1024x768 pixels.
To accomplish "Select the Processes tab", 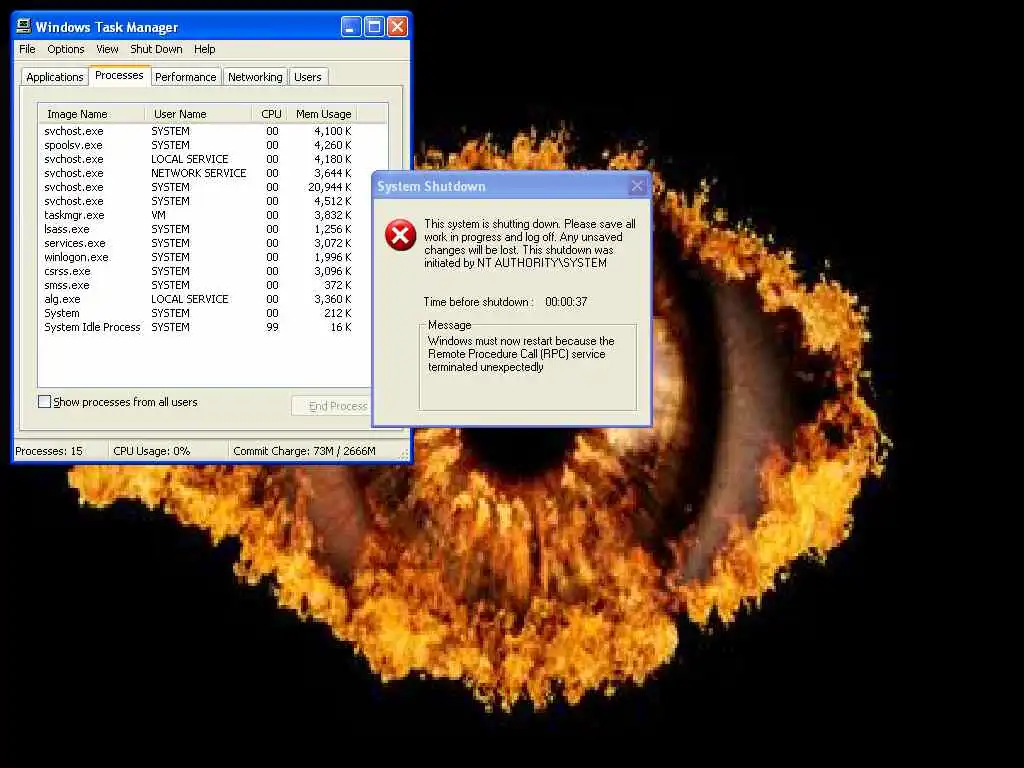I will pos(120,75).
